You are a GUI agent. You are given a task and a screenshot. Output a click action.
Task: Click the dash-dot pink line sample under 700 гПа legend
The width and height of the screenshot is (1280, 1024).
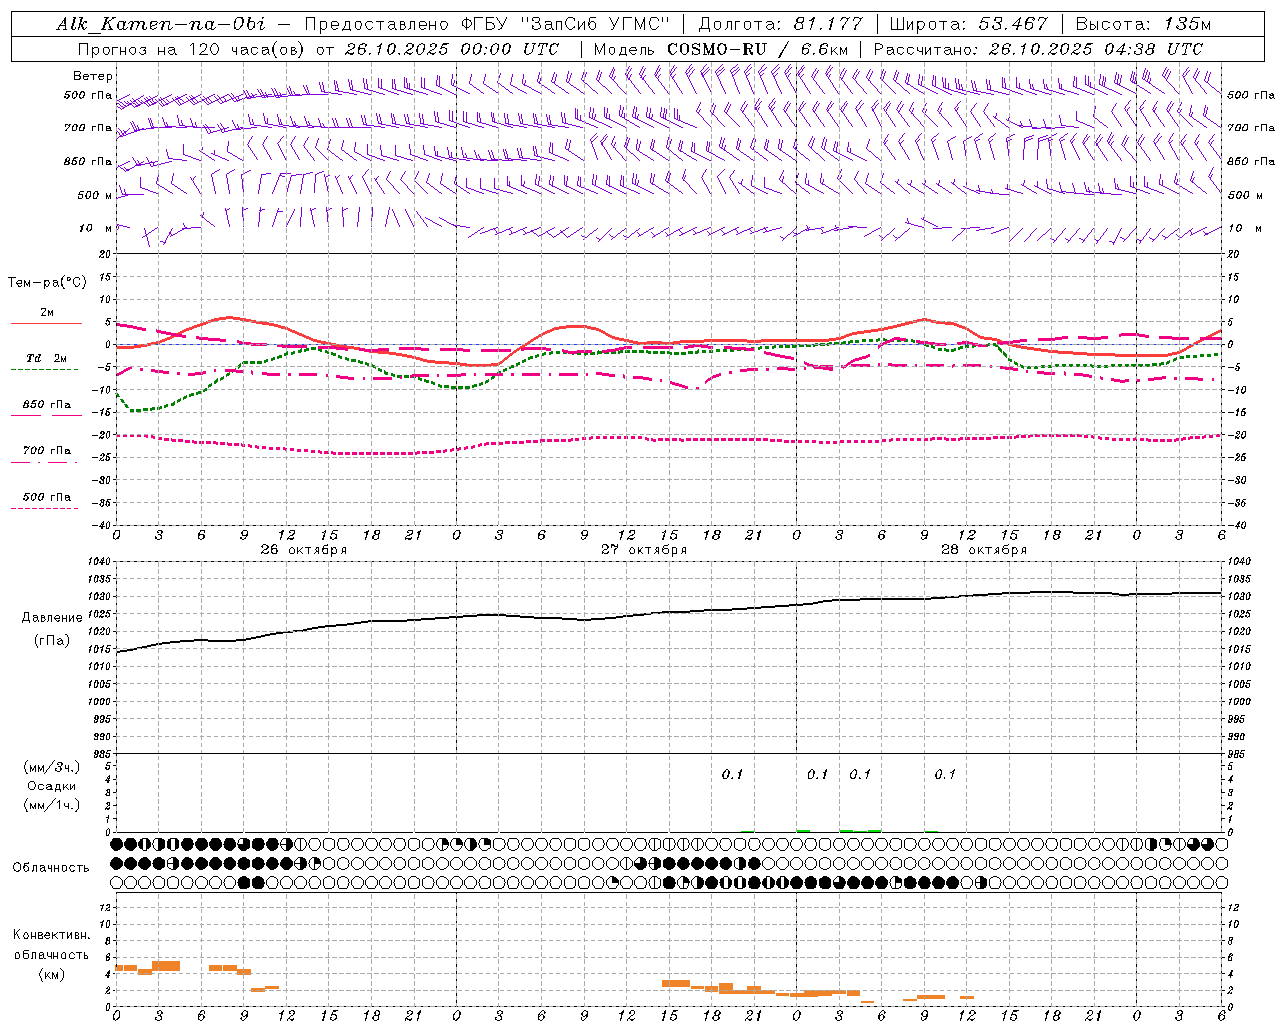pos(45,462)
